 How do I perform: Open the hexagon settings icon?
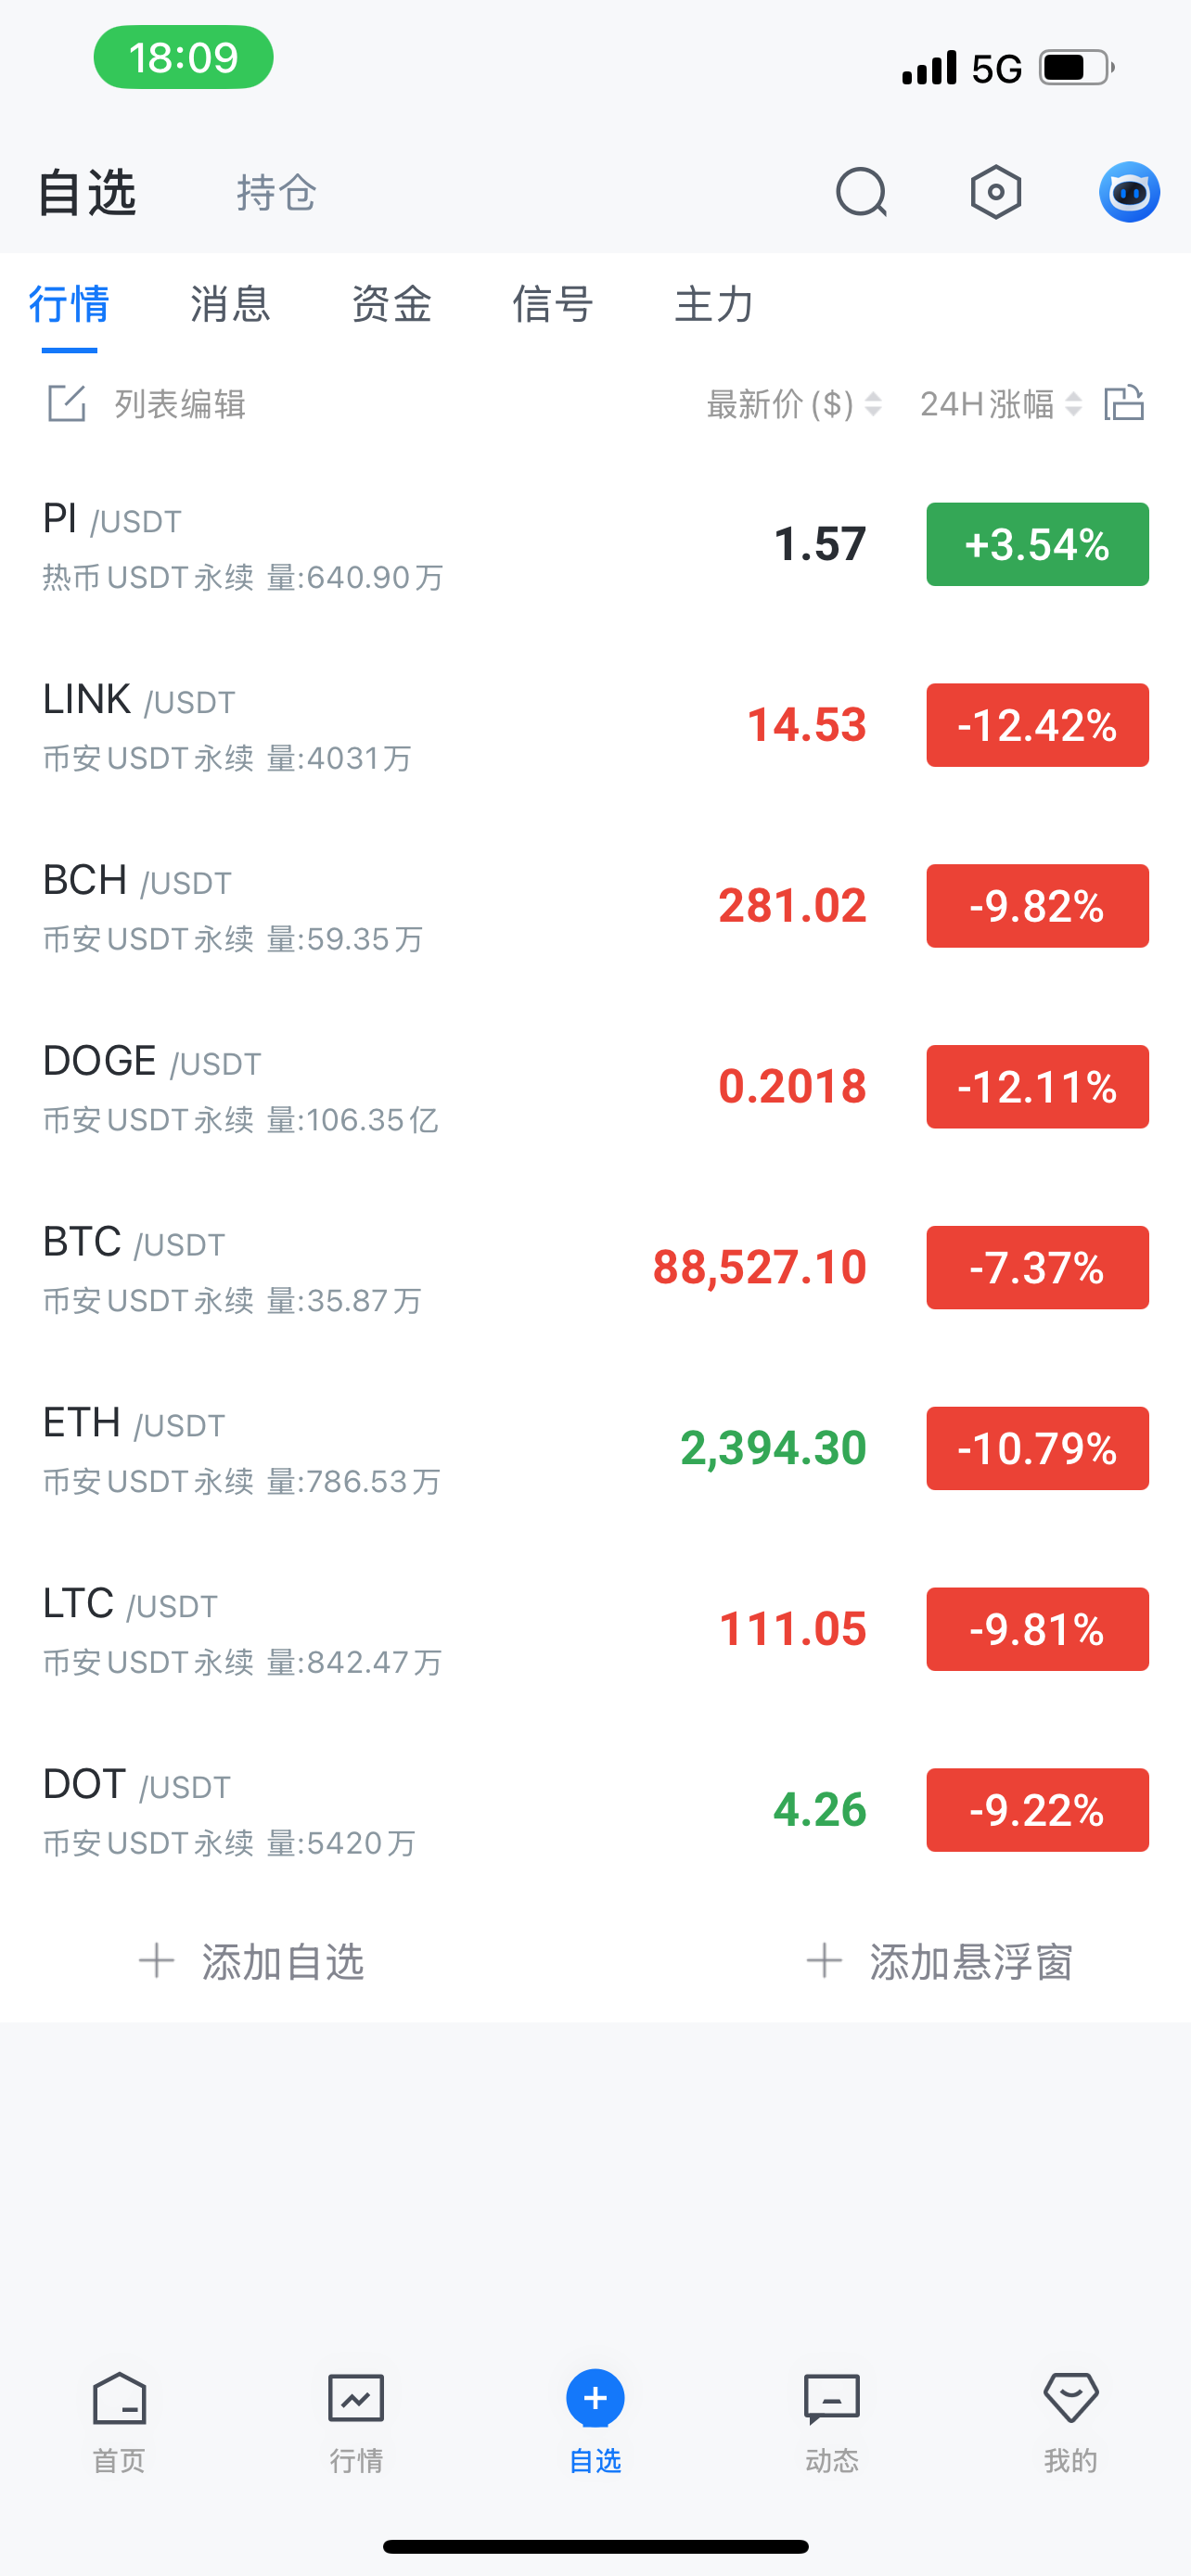pyautogui.click(x=995, y=192)
